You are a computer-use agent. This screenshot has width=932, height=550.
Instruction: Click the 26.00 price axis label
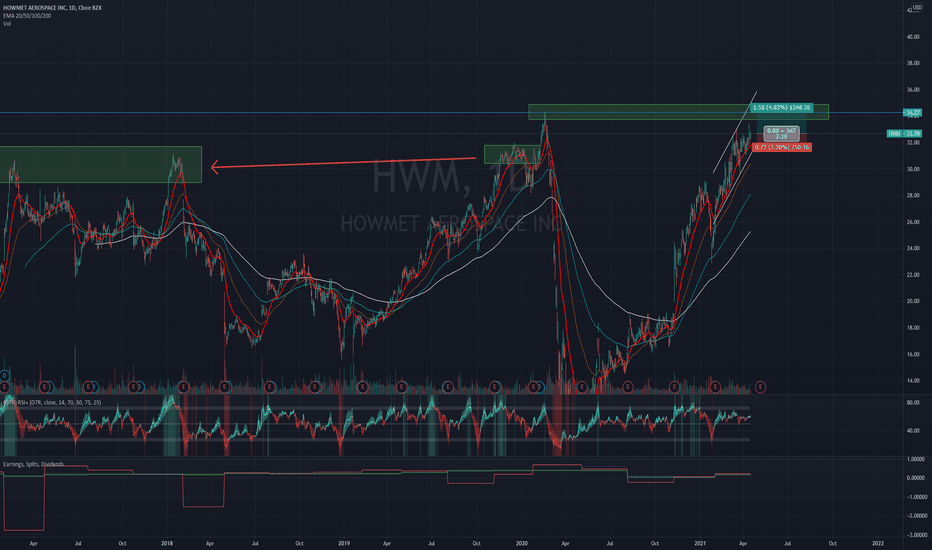pyautogui.click(x=912, y=222)
